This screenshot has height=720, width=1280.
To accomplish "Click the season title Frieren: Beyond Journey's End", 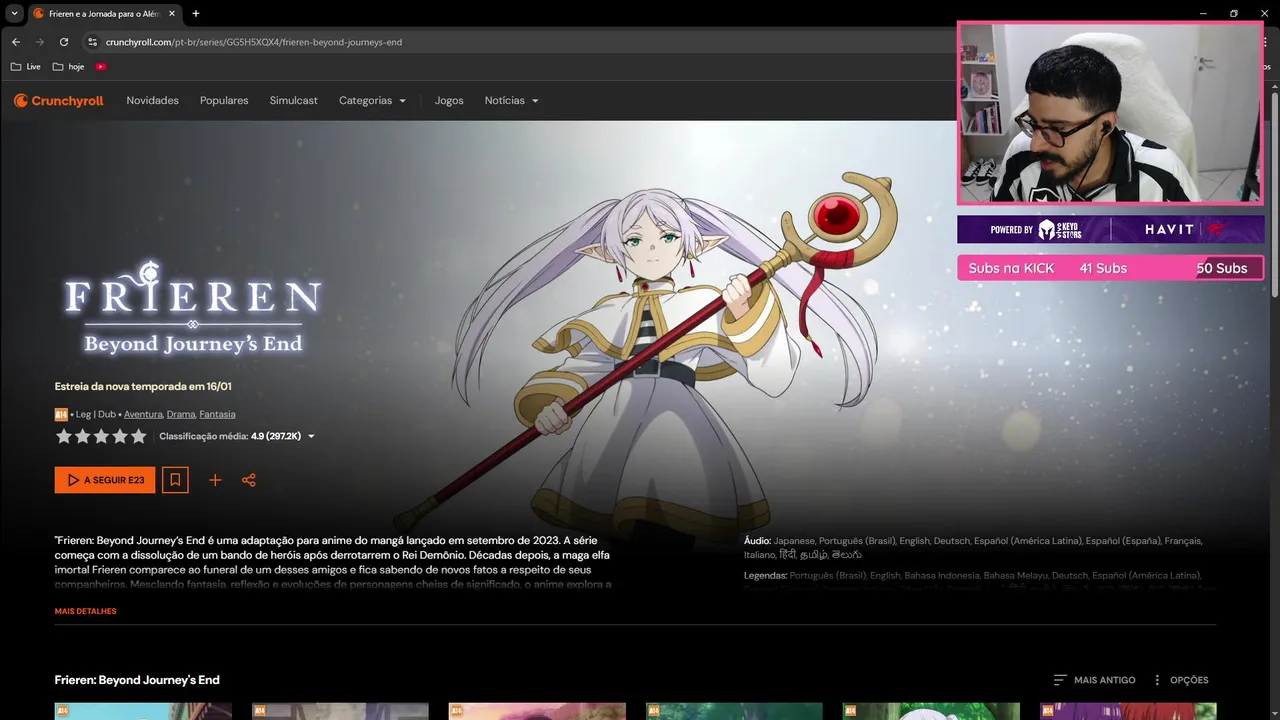I will point(137,680).
